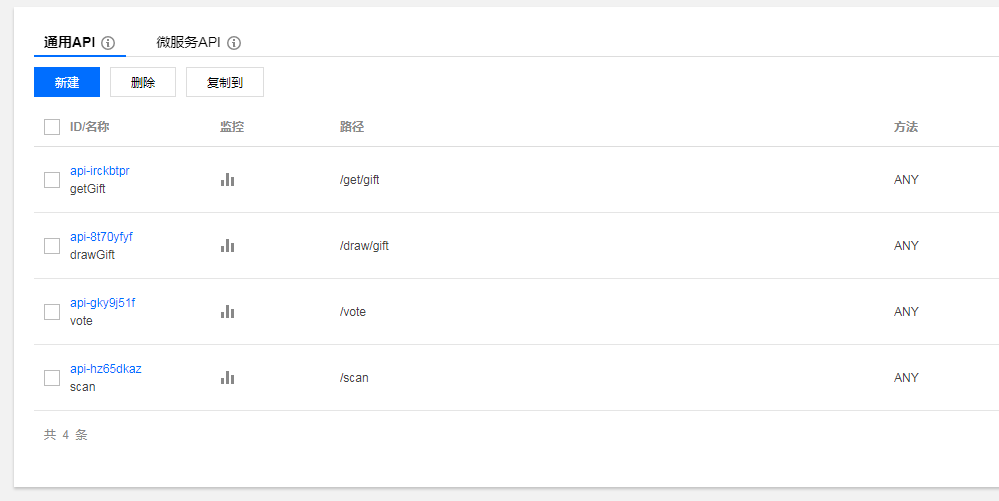
Task: Open monitoring chart icon for scan API
Action: (x=227, y=378)
